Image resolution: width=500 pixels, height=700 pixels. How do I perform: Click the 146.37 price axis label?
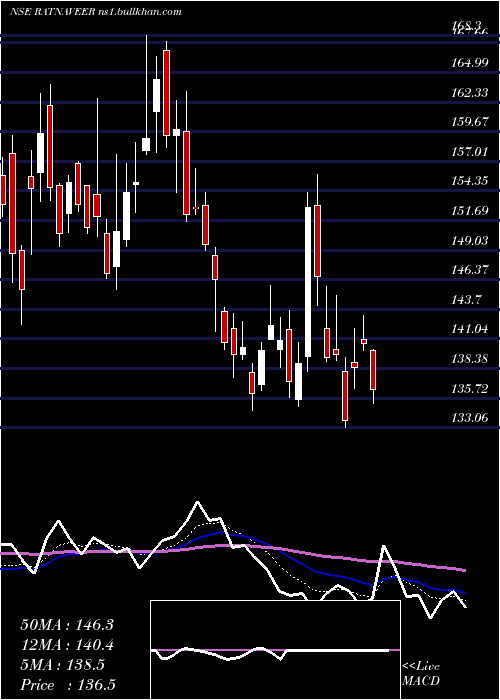coord(470,270)
